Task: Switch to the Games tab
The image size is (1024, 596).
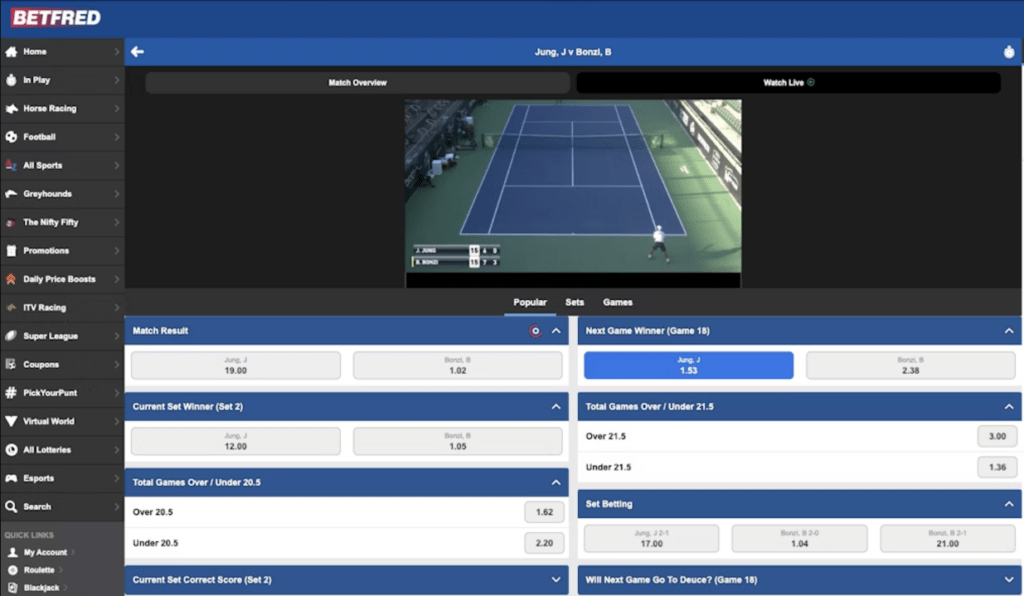Action: pos(618,302)
